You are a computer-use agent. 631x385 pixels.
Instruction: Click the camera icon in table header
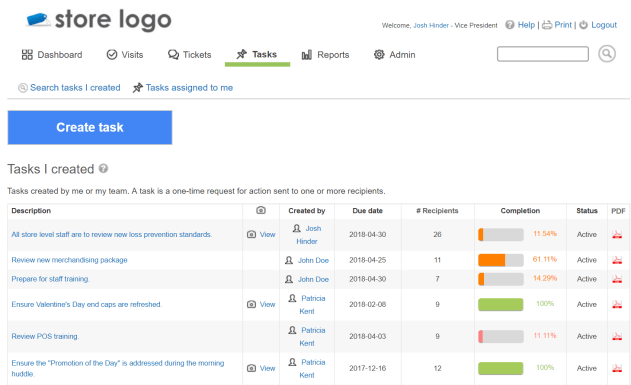[261, 210]
